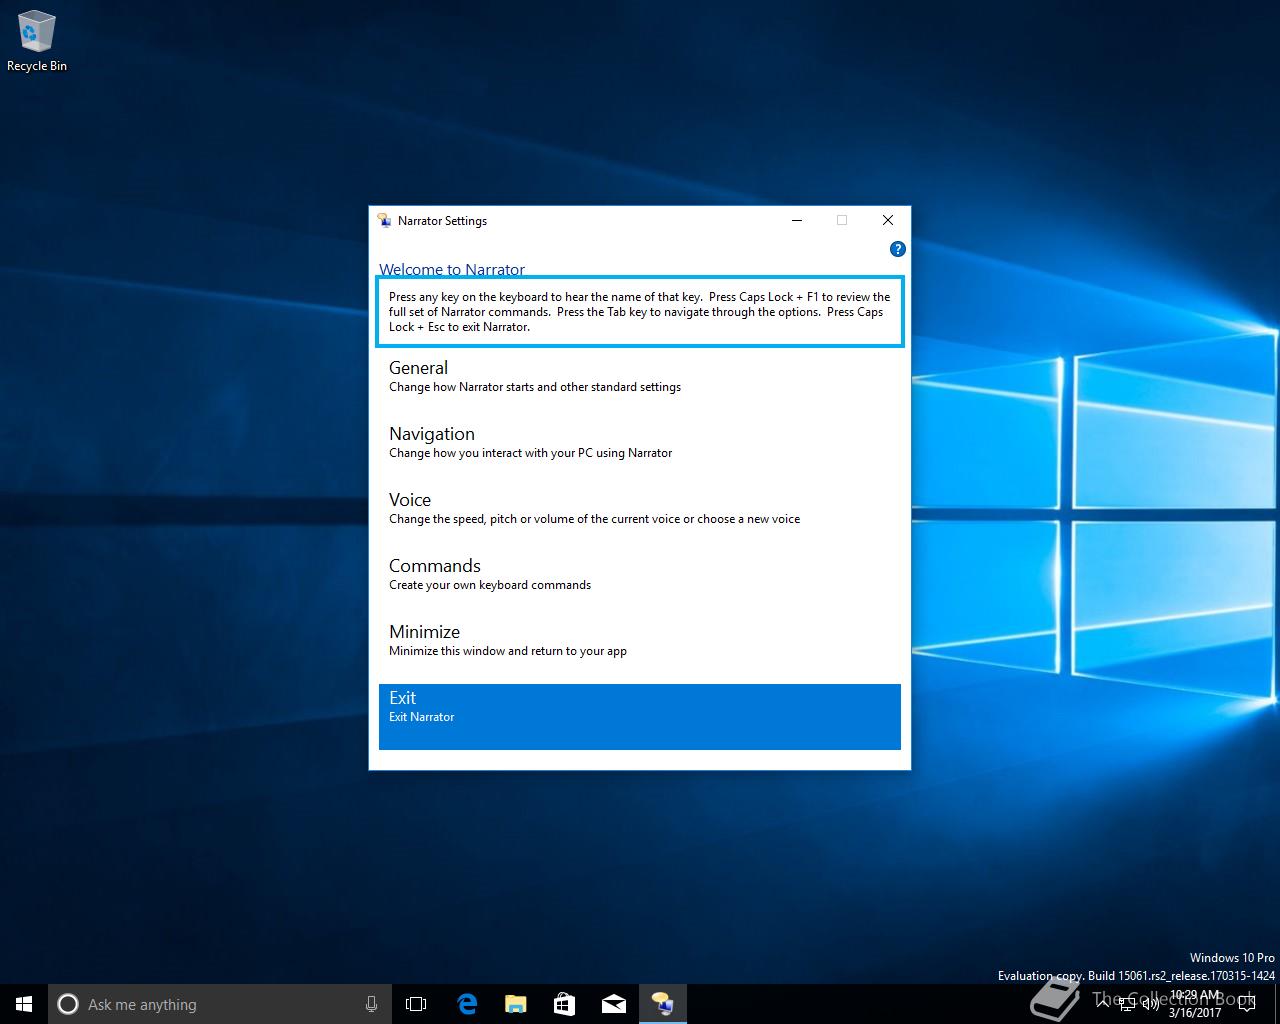The height and width of the screenshot is (1024, 1280).
Task: Open the Recycle Bin desktop icon
Action: click(x=36, y=42)
